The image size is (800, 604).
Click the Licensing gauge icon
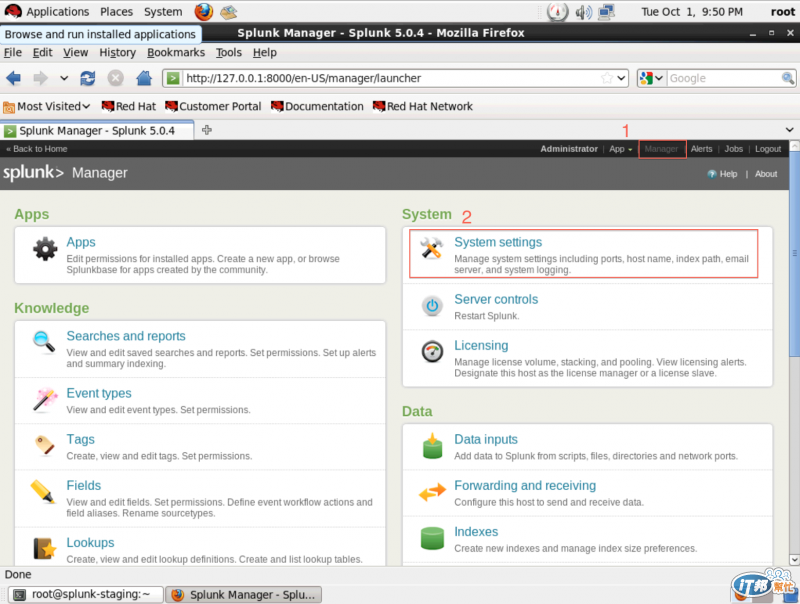point(432,351)
